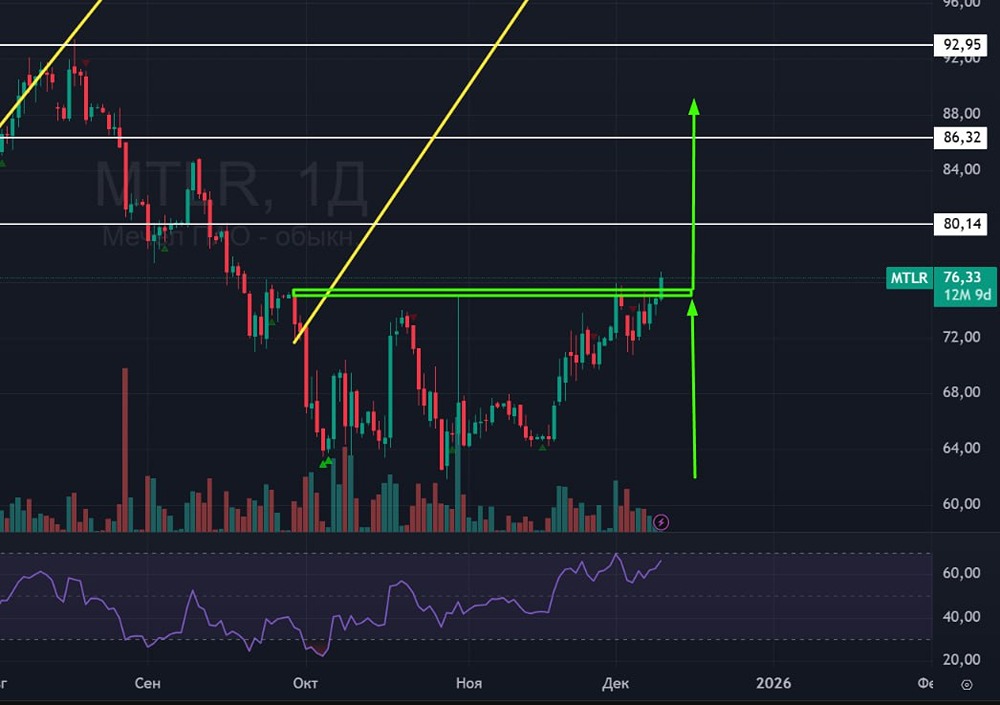Select the 92,95 price level label

960,45
